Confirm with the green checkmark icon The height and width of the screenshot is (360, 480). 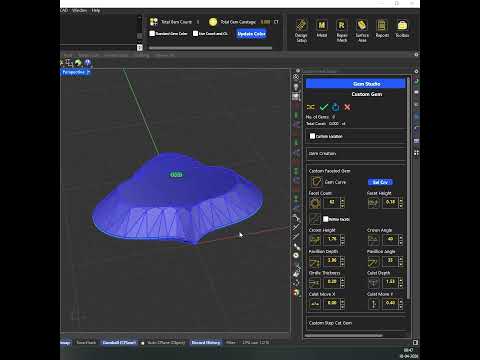324,107
